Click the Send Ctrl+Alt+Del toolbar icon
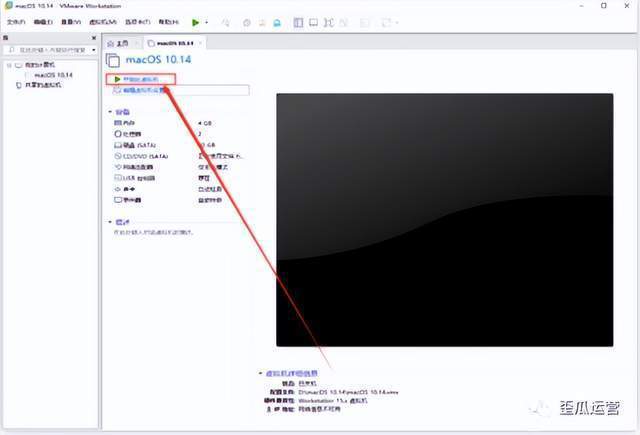The width and height of the screenshot is (640, 435). 225,22
